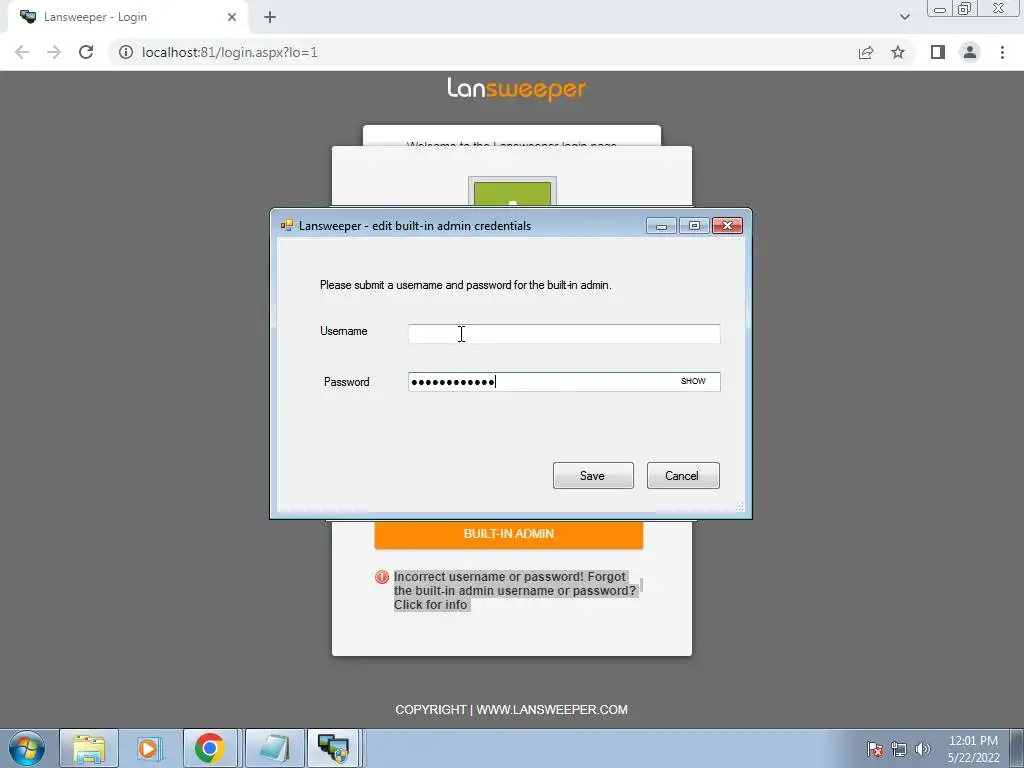
Task: Go forward in browser history
Action: [x=54, y=52]
